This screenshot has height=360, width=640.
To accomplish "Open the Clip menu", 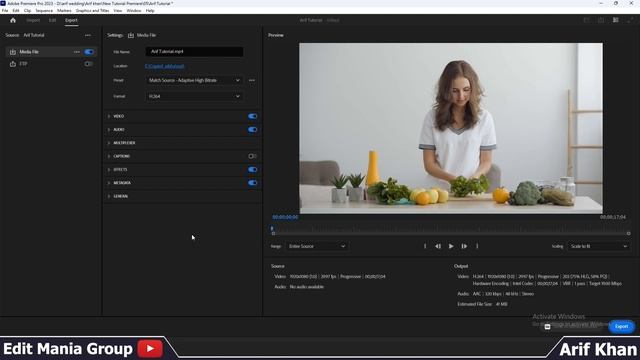I will pyautogui.click(x=27, y=11).
